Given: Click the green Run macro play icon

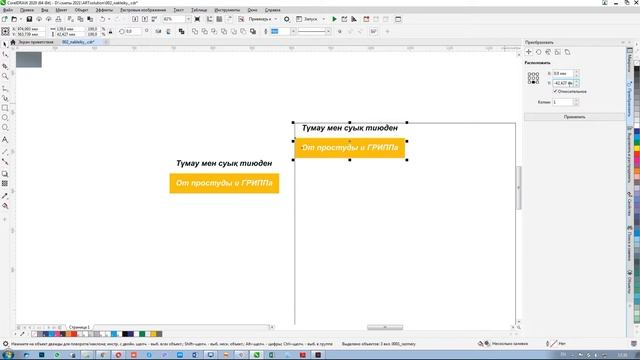Looking at the screenshot, I should point(334,19).
